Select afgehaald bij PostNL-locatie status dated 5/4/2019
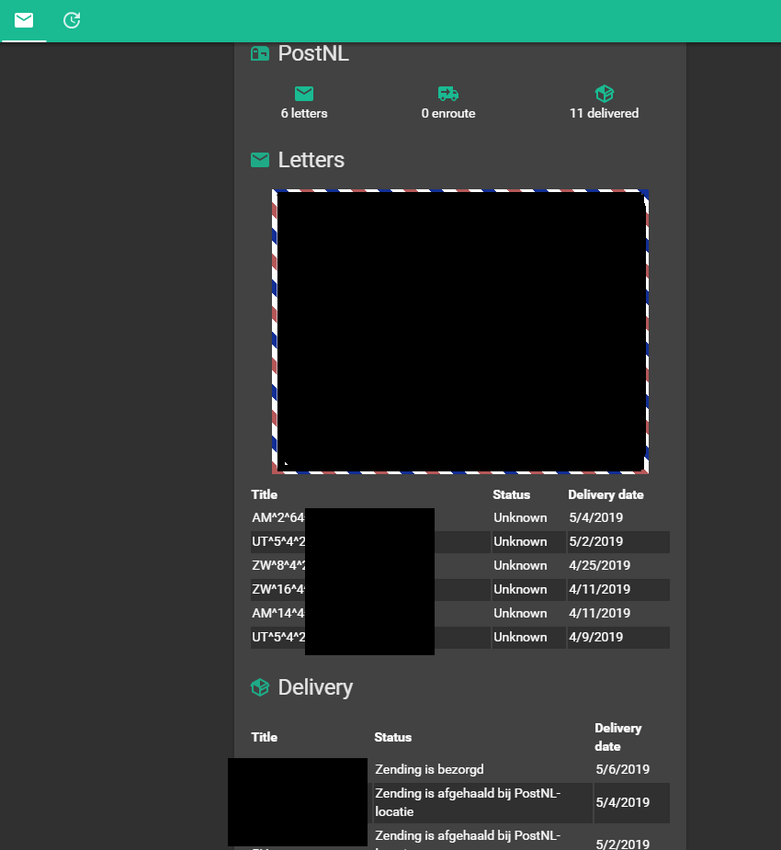The height and width of the screenshot is (850, 781). click(x=468, y=802)
